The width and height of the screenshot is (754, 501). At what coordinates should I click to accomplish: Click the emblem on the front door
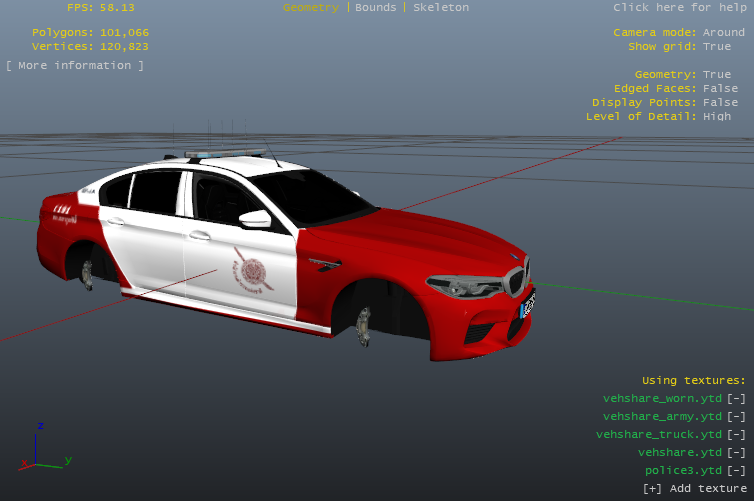[x=251, y=271]
